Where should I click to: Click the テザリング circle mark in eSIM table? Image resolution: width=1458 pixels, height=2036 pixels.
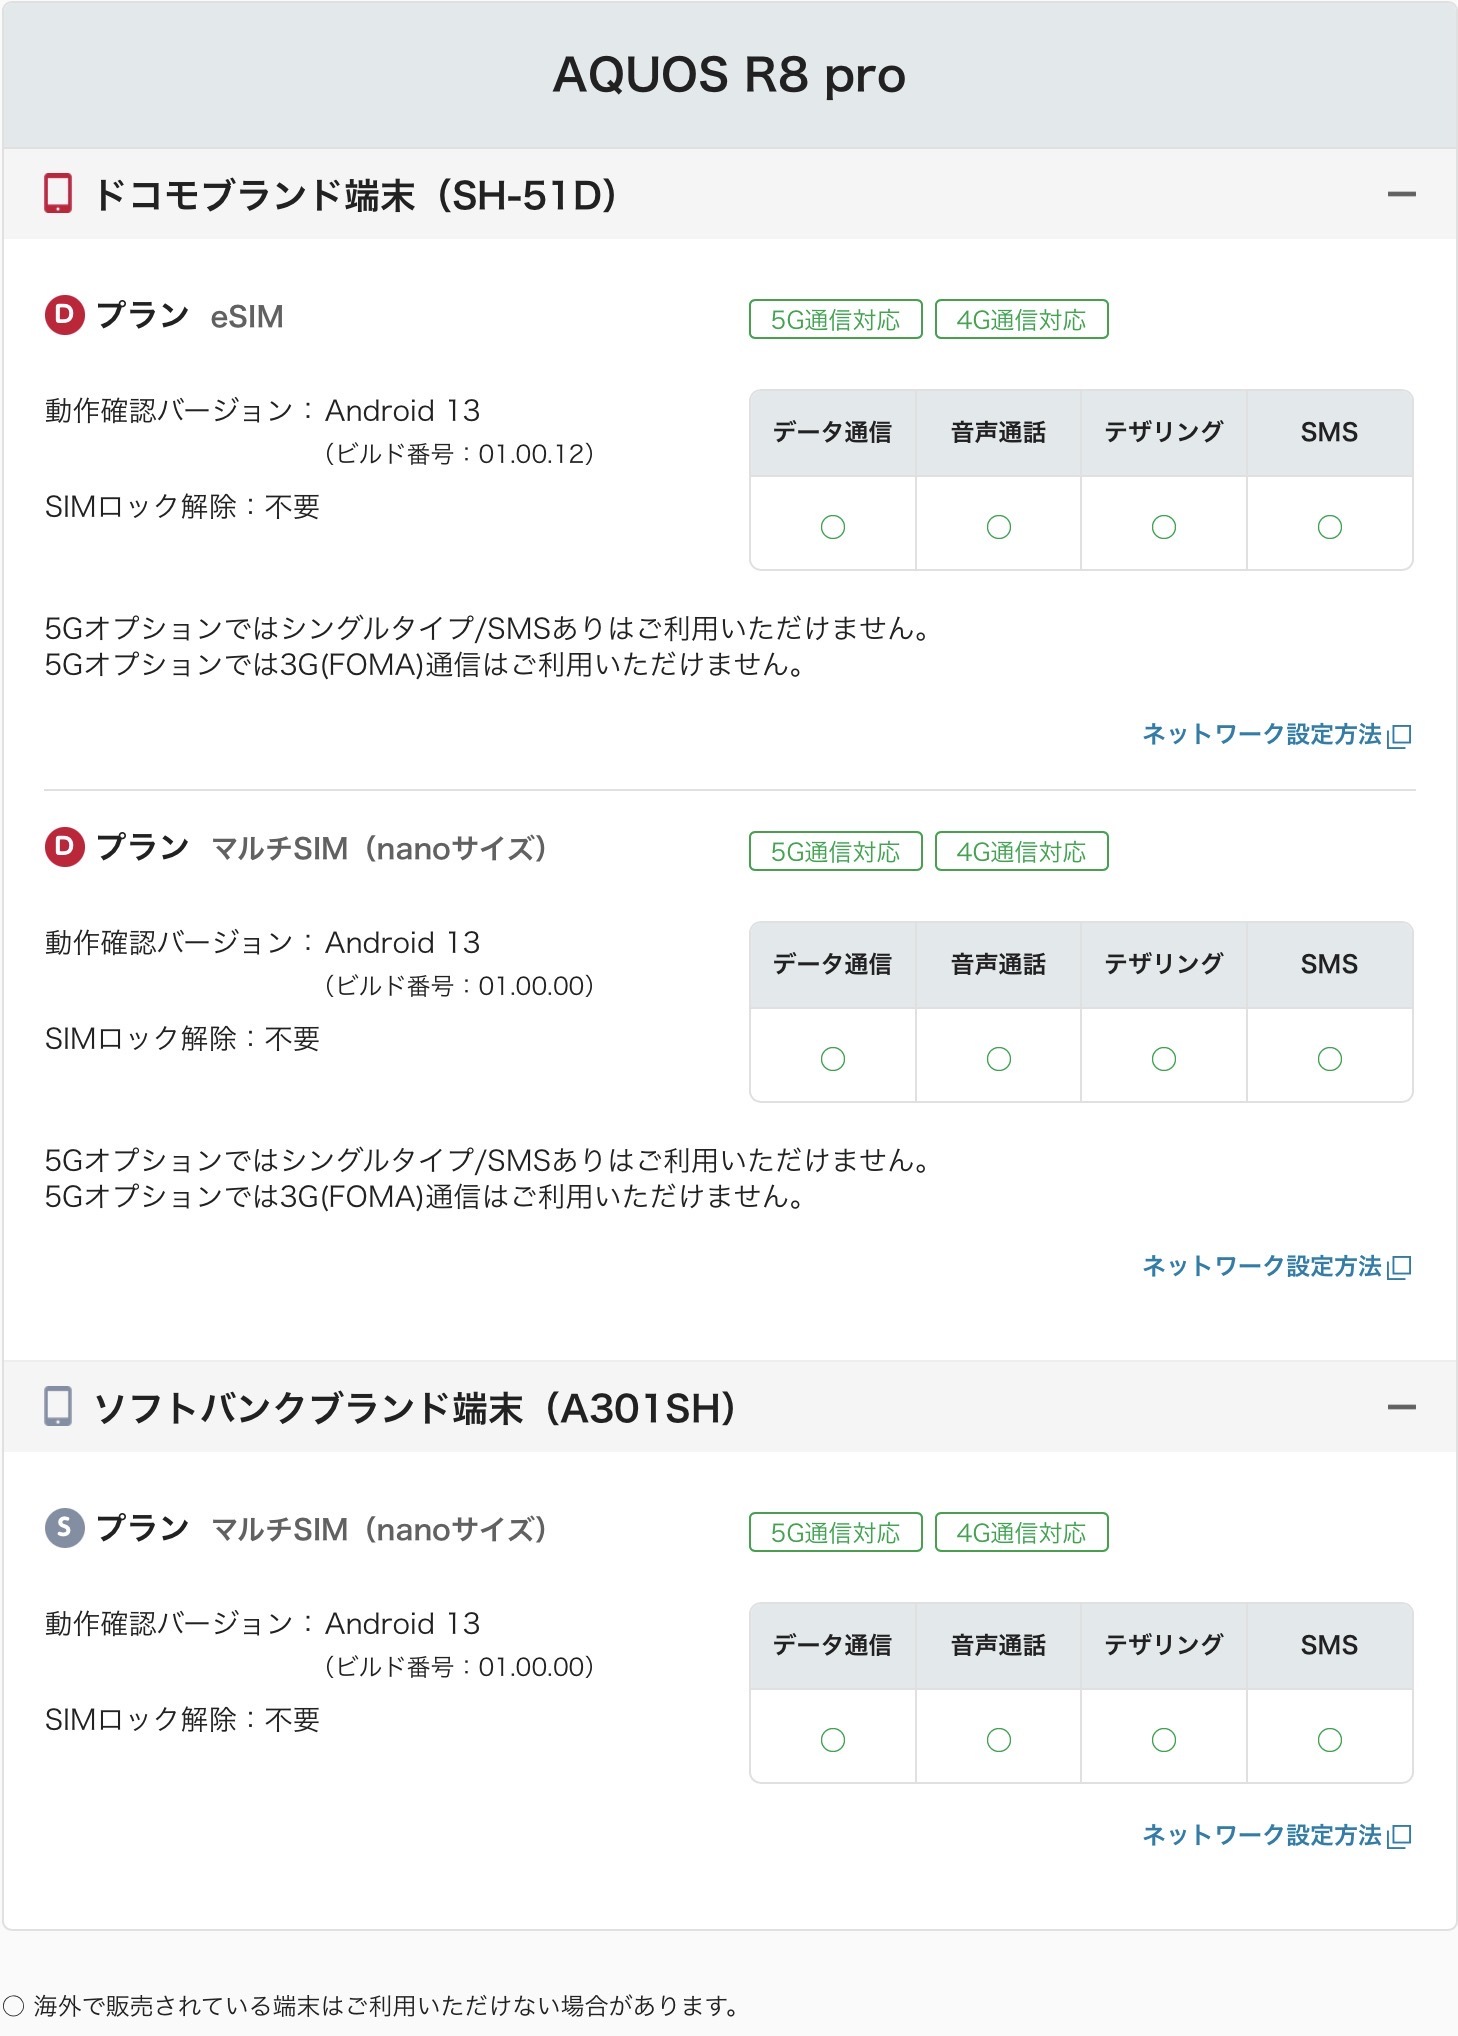[1163, 527]
